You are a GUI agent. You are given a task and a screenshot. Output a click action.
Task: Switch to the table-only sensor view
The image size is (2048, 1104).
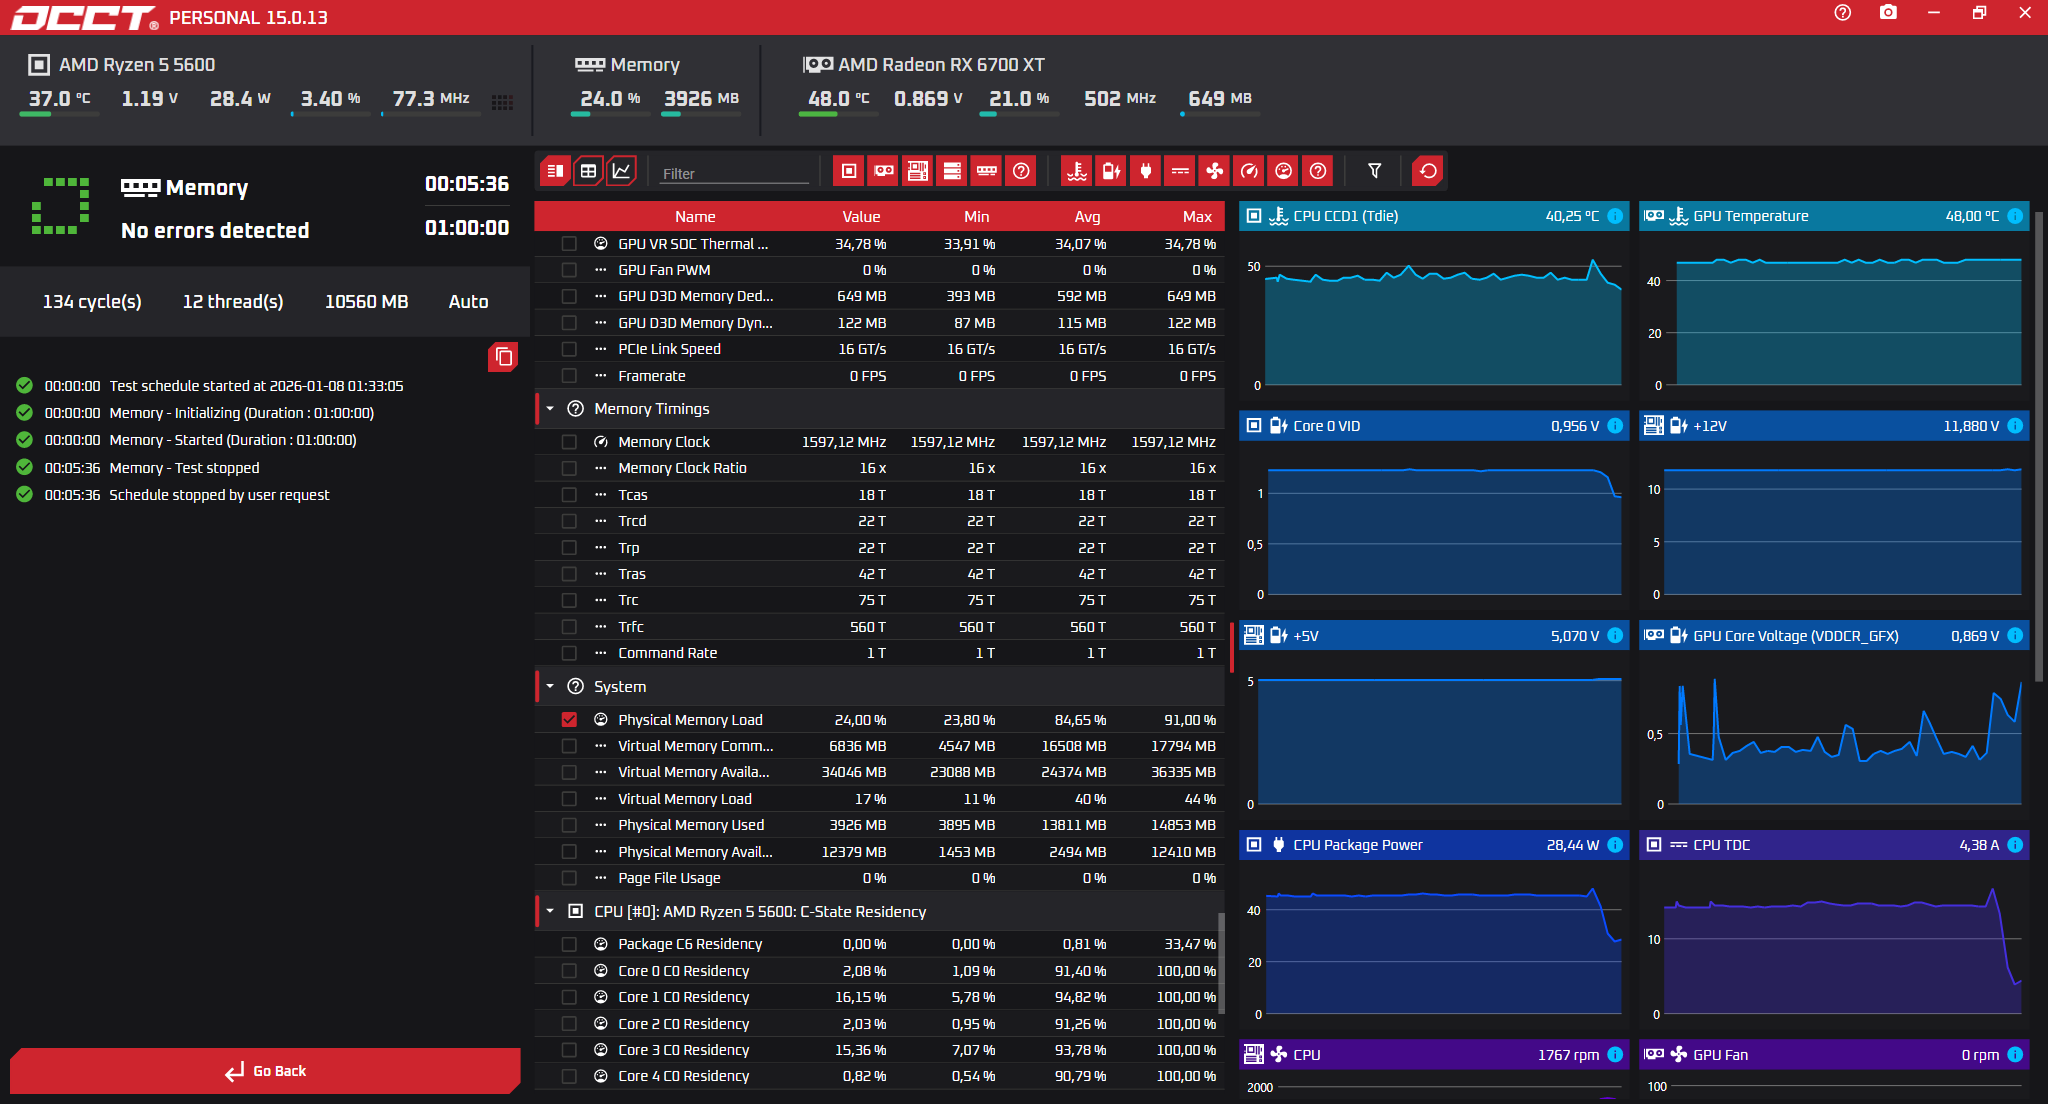pos(589,171)
